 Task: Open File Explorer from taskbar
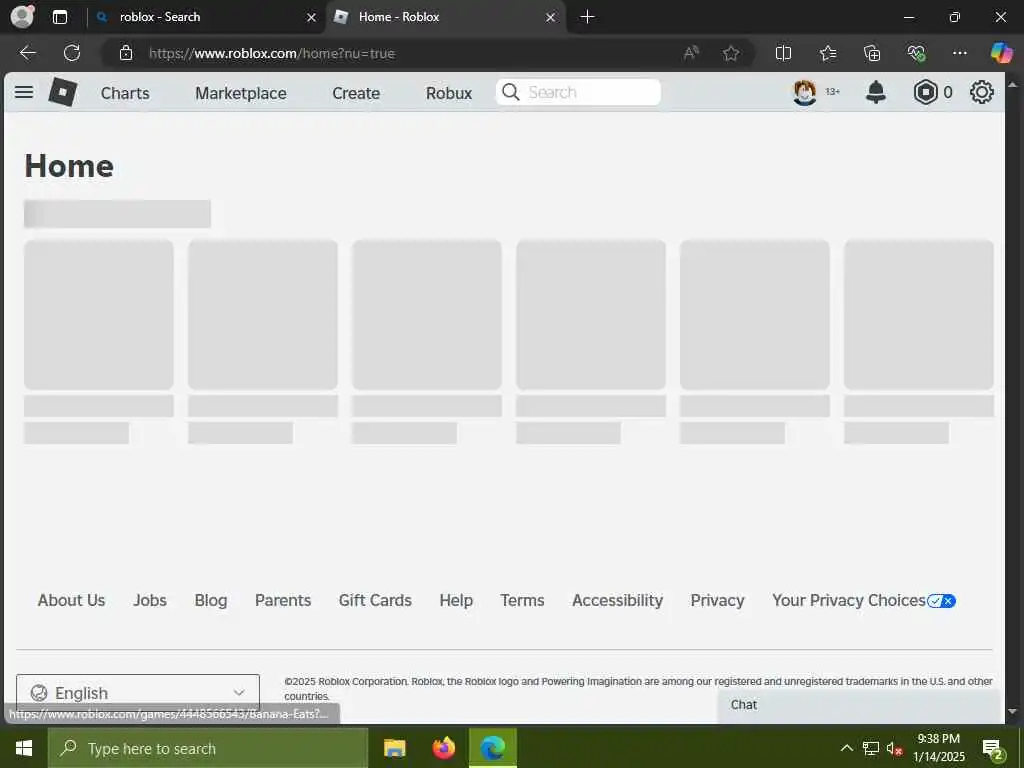[394, 748]
